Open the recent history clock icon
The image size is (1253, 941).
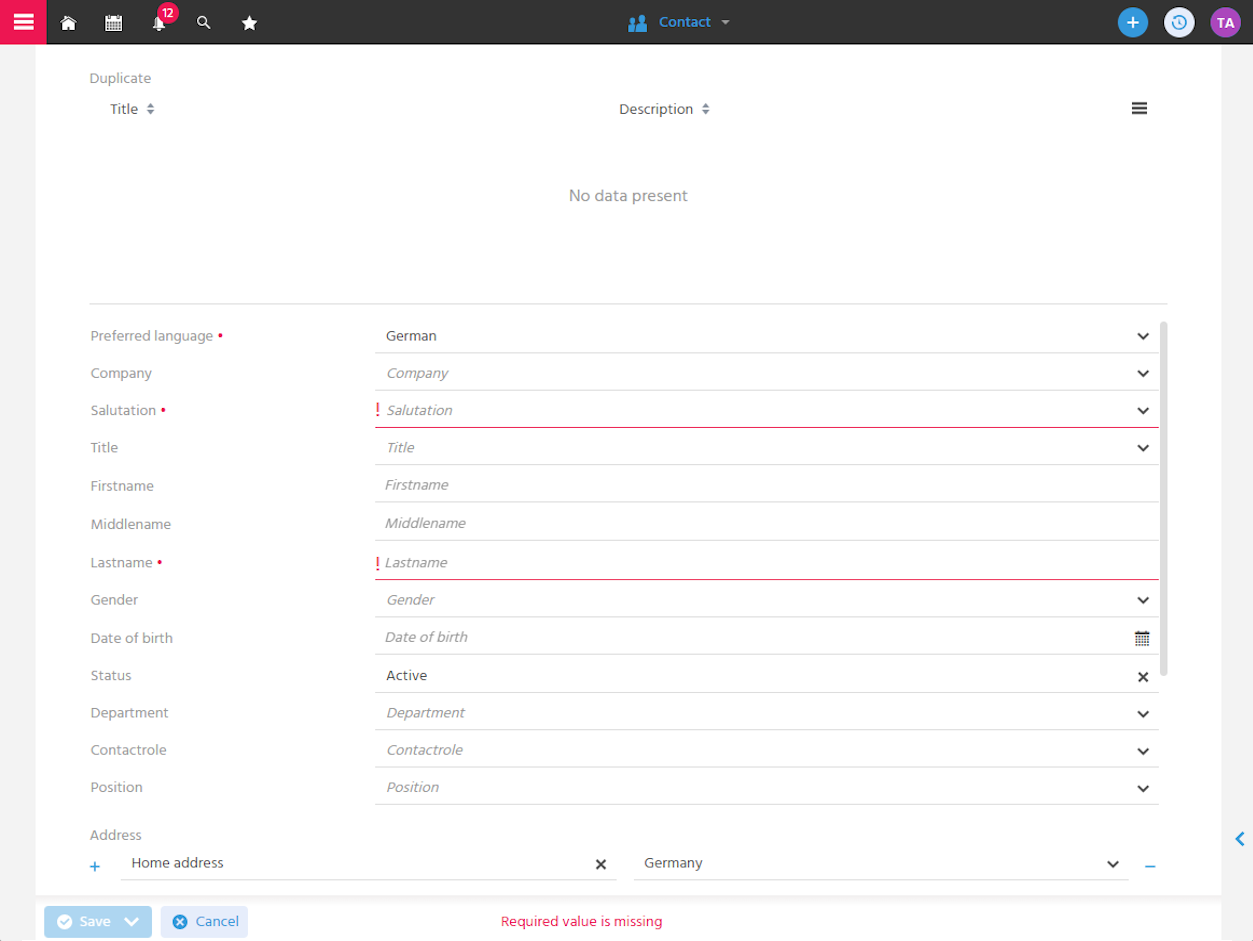point(1179,22)
